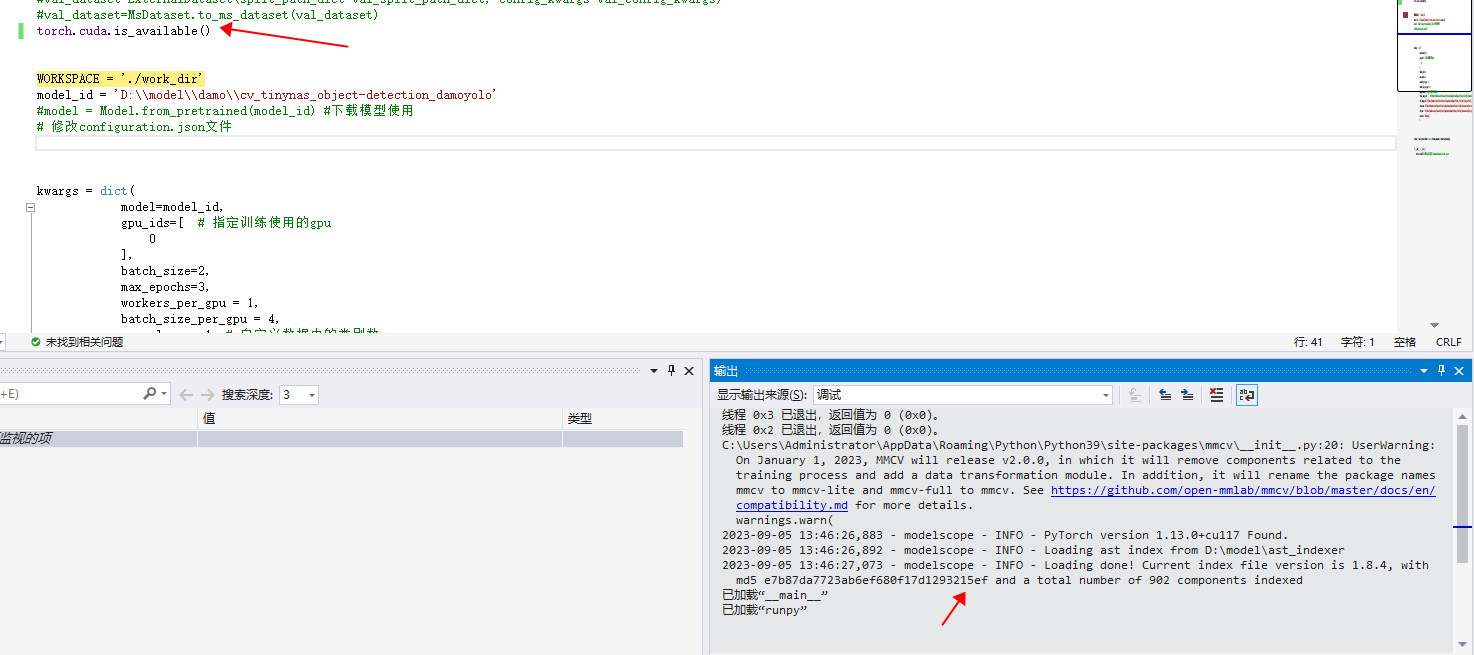Click the find message in code icon
The height and width of the screenshot is (655, 1474).
(1134, 395)
